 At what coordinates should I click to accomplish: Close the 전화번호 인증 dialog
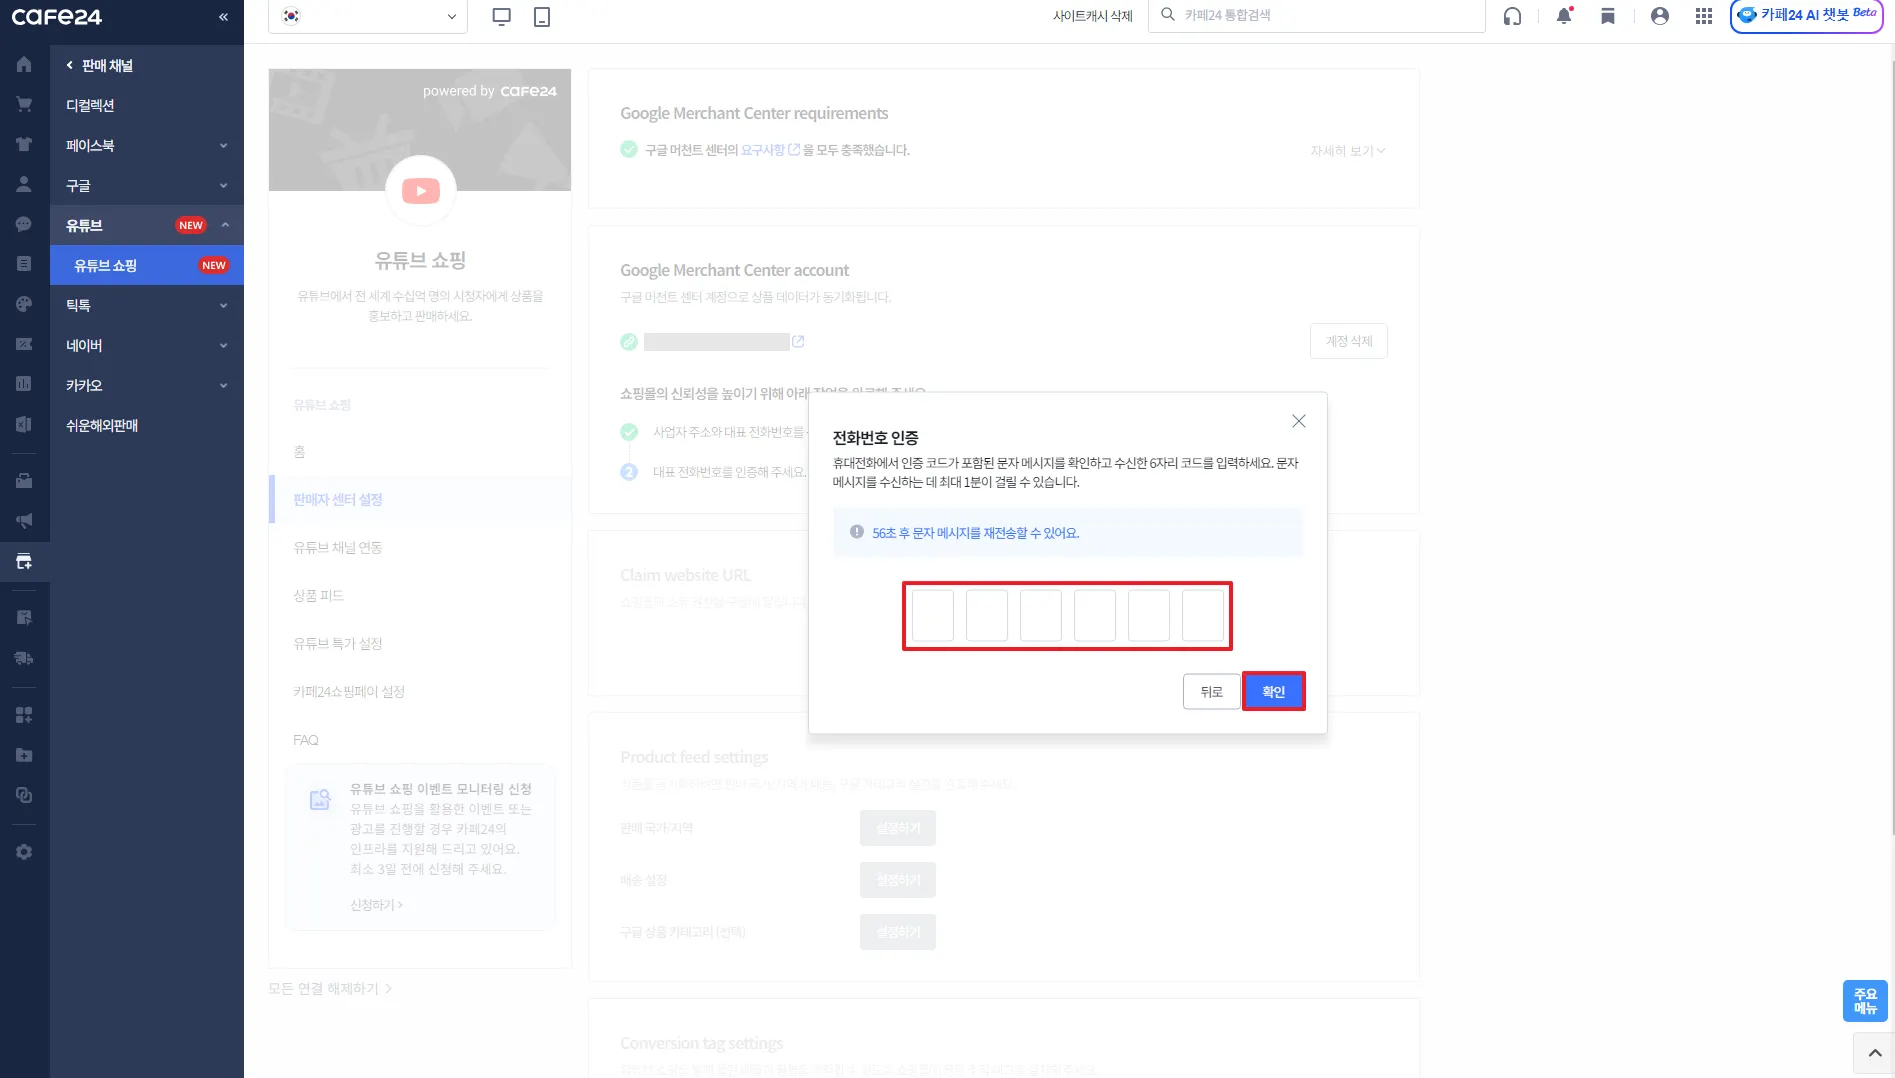tap(1298, 421)
